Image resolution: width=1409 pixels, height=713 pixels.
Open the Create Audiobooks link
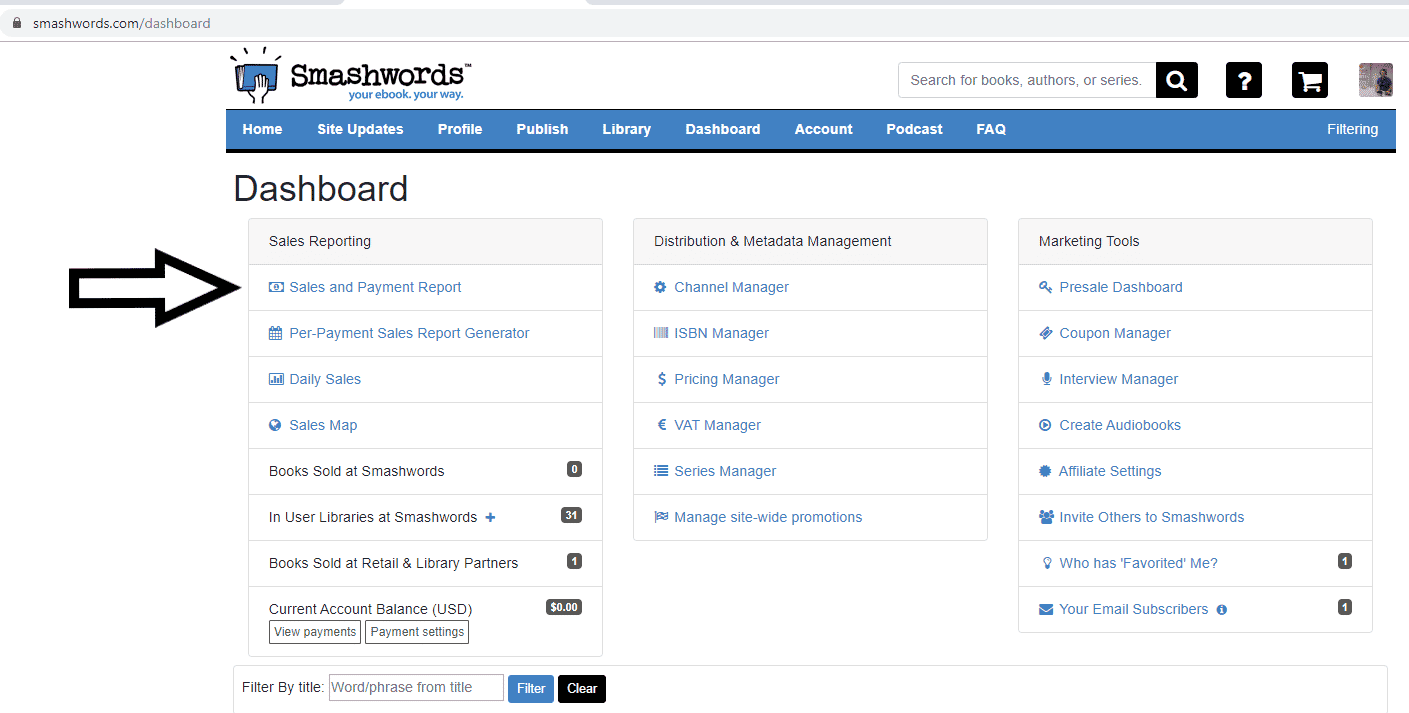point(1120,425)
